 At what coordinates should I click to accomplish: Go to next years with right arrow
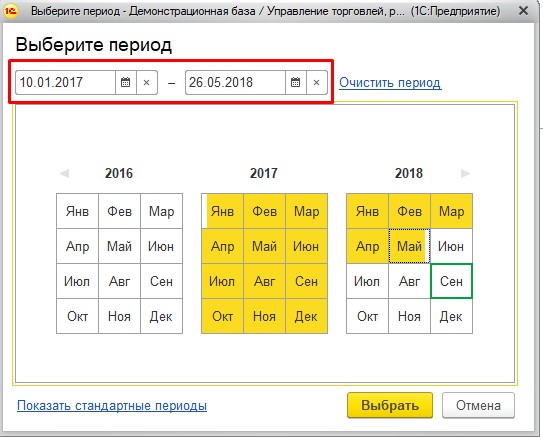tap(465, 173)
